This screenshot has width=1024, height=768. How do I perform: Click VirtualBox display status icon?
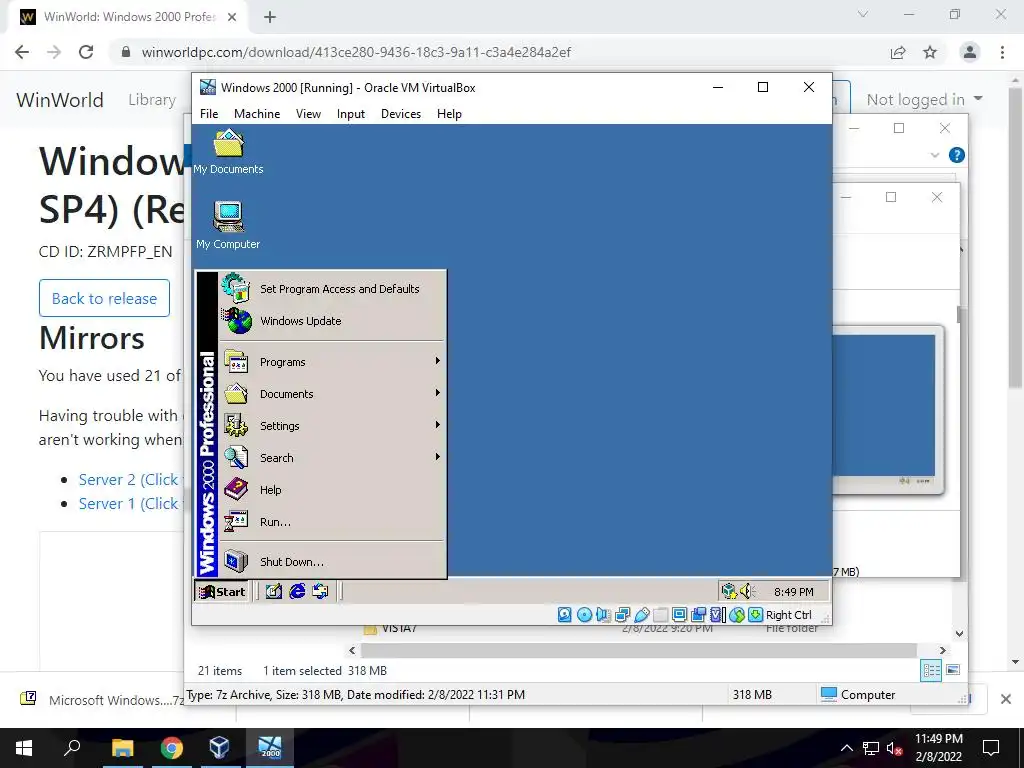pyautogui.click(x=680, y=615)
